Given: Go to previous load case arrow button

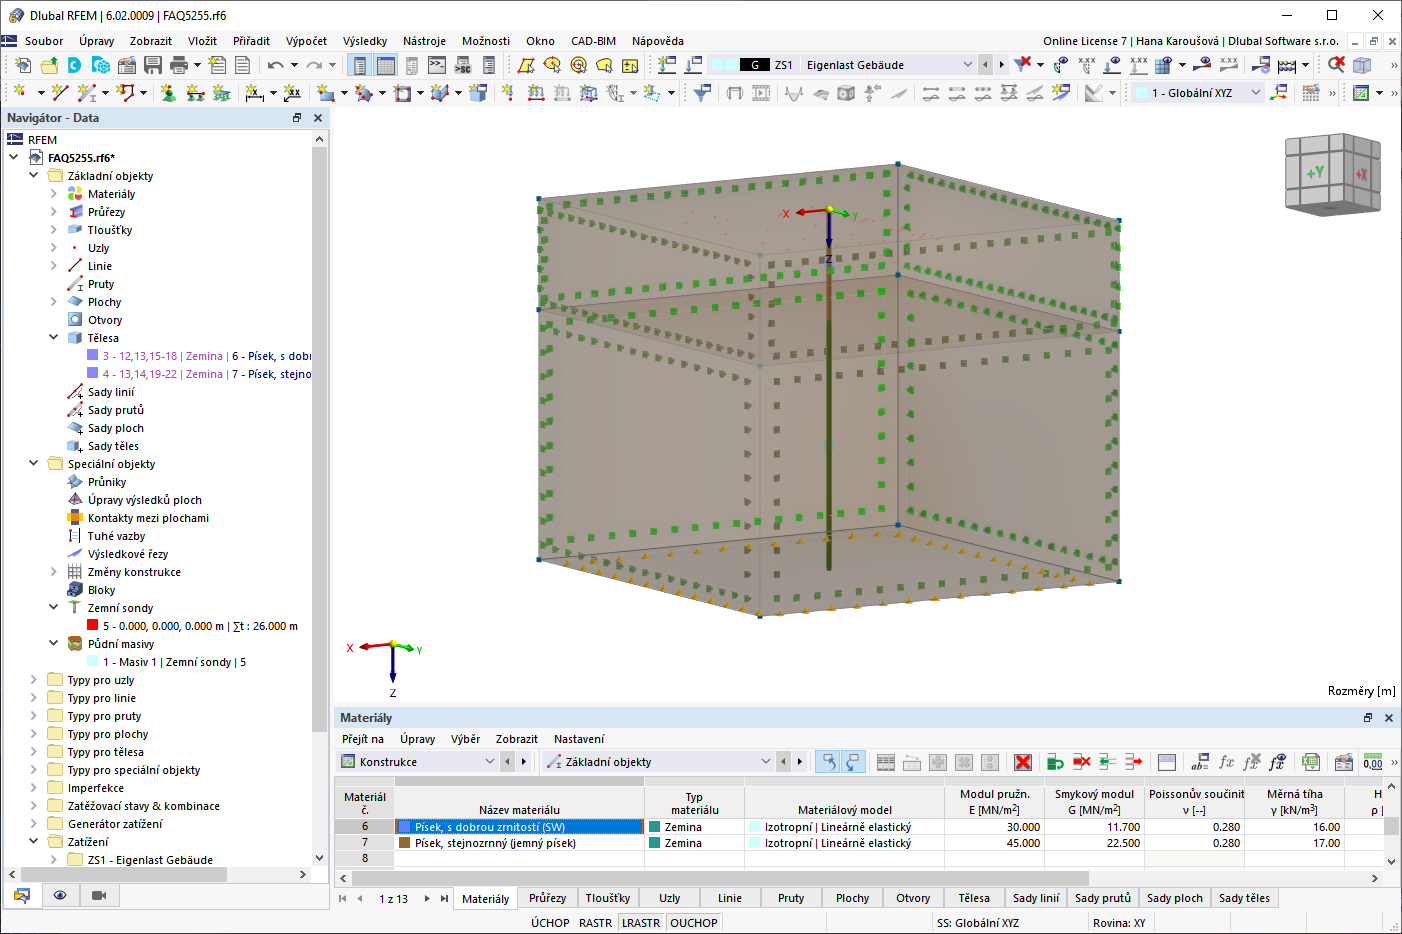Looking at the screenshot, I should 986,65.
